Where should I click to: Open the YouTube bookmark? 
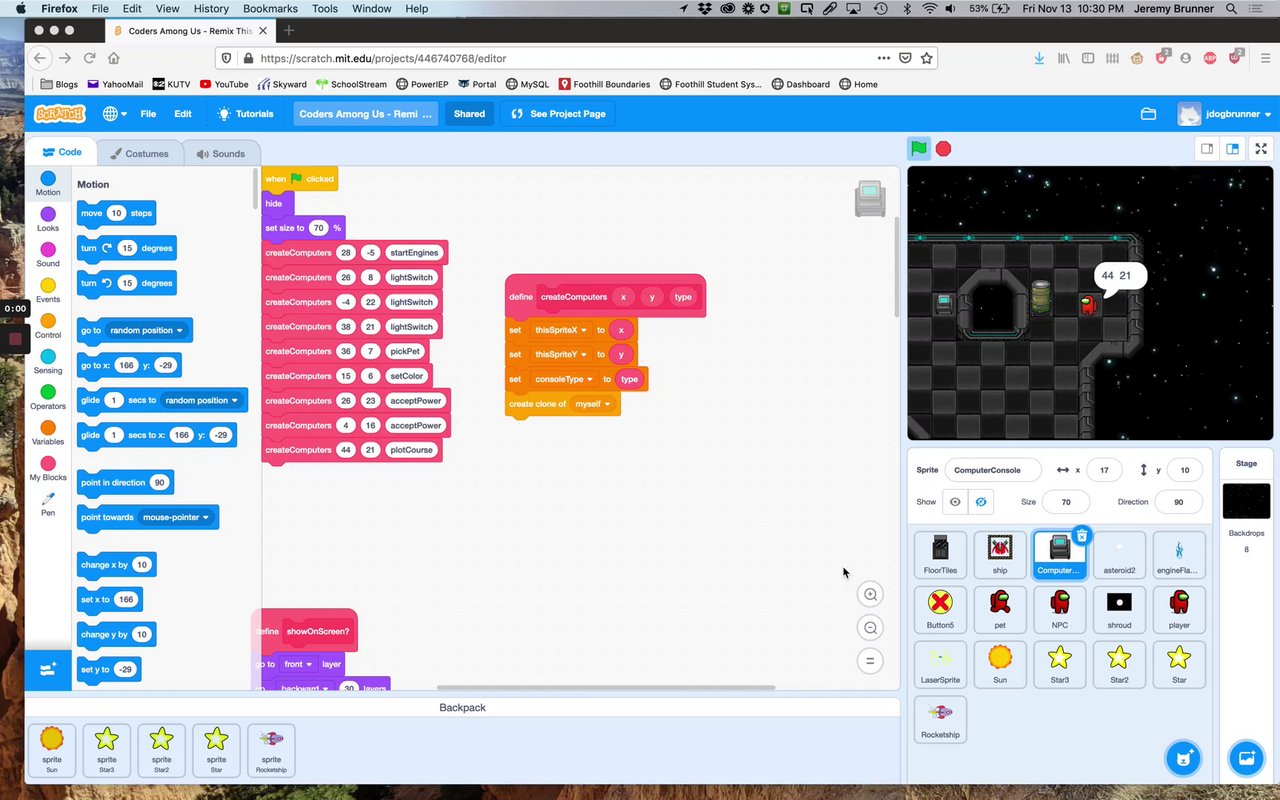(224, 84)
